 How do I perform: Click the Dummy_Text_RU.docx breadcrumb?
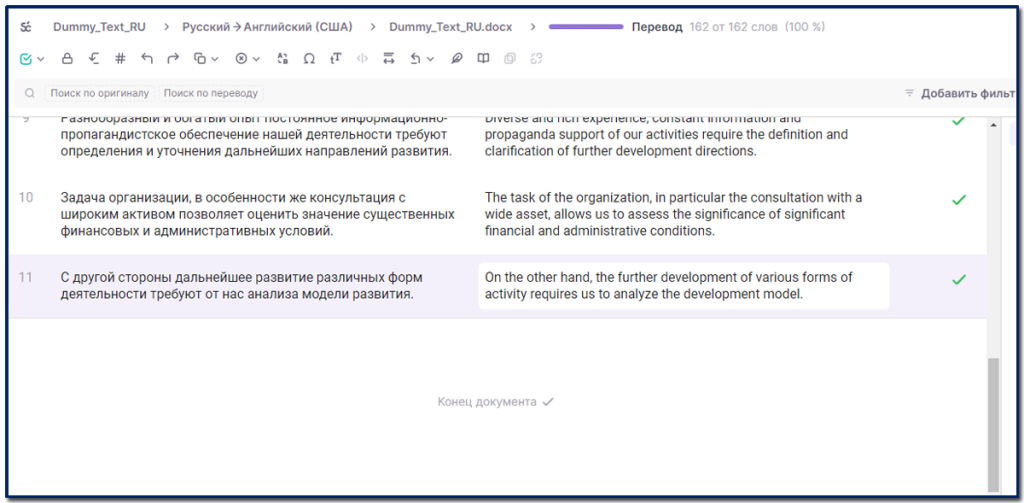451,27
